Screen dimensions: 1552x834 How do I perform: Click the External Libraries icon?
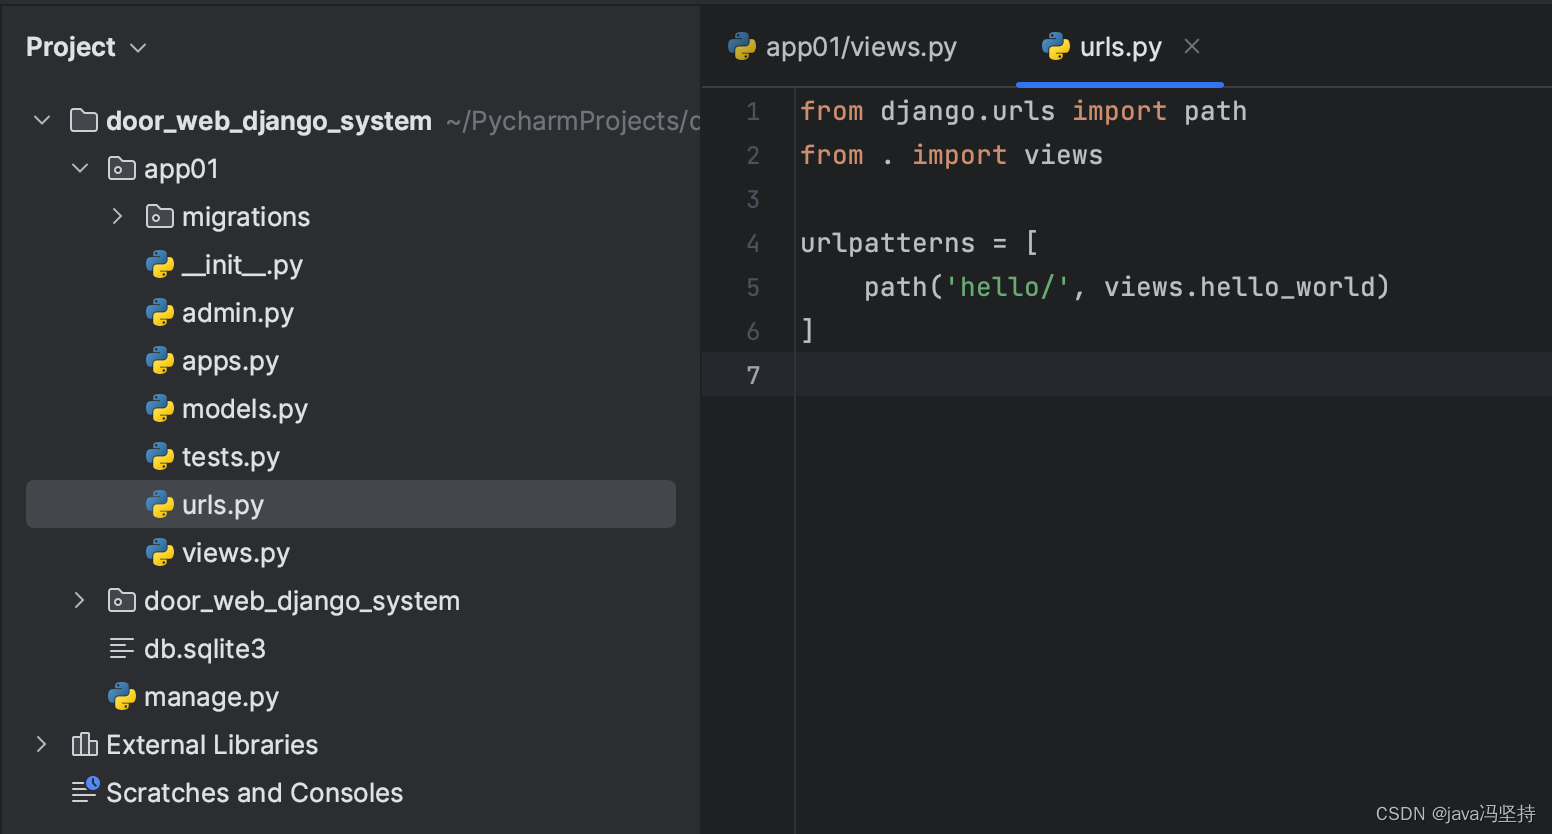click(85, 745)
